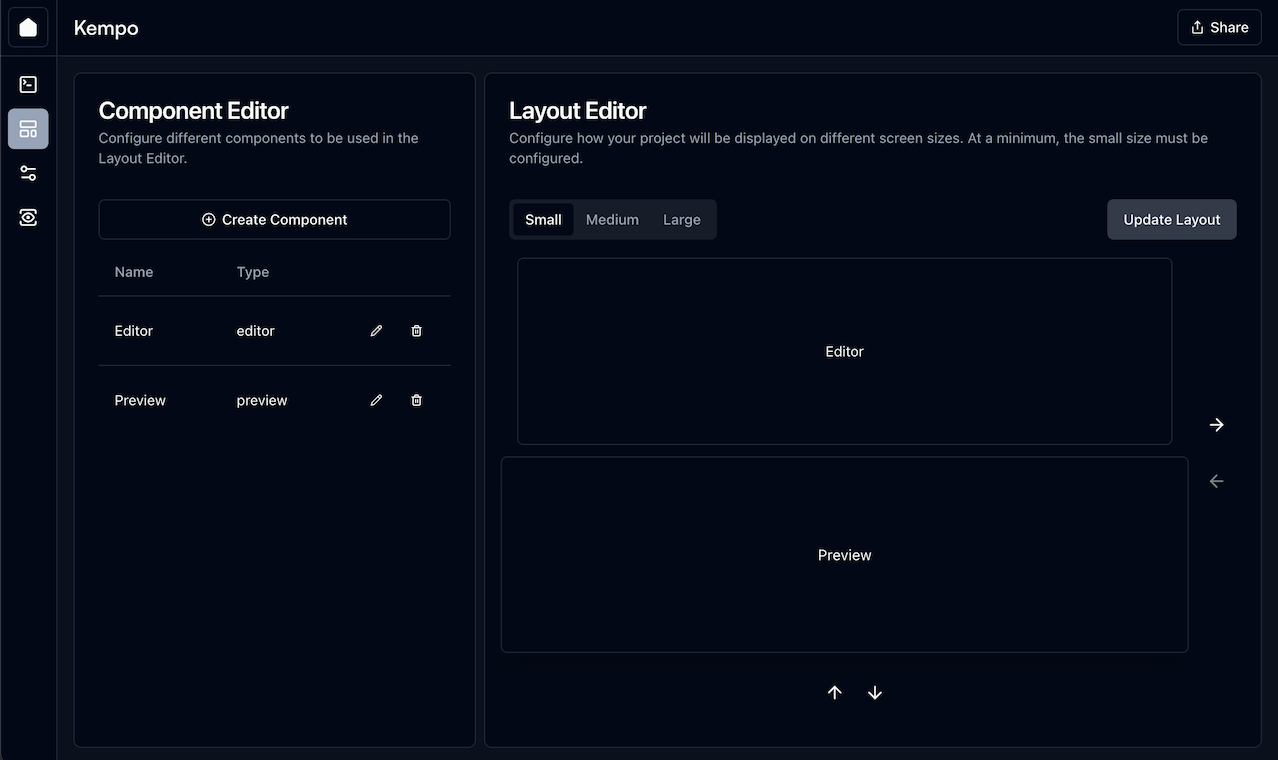Viewport: 1278px width, 760px height.
Task: Click the down arrow below the layout
Action: [875, 693]
